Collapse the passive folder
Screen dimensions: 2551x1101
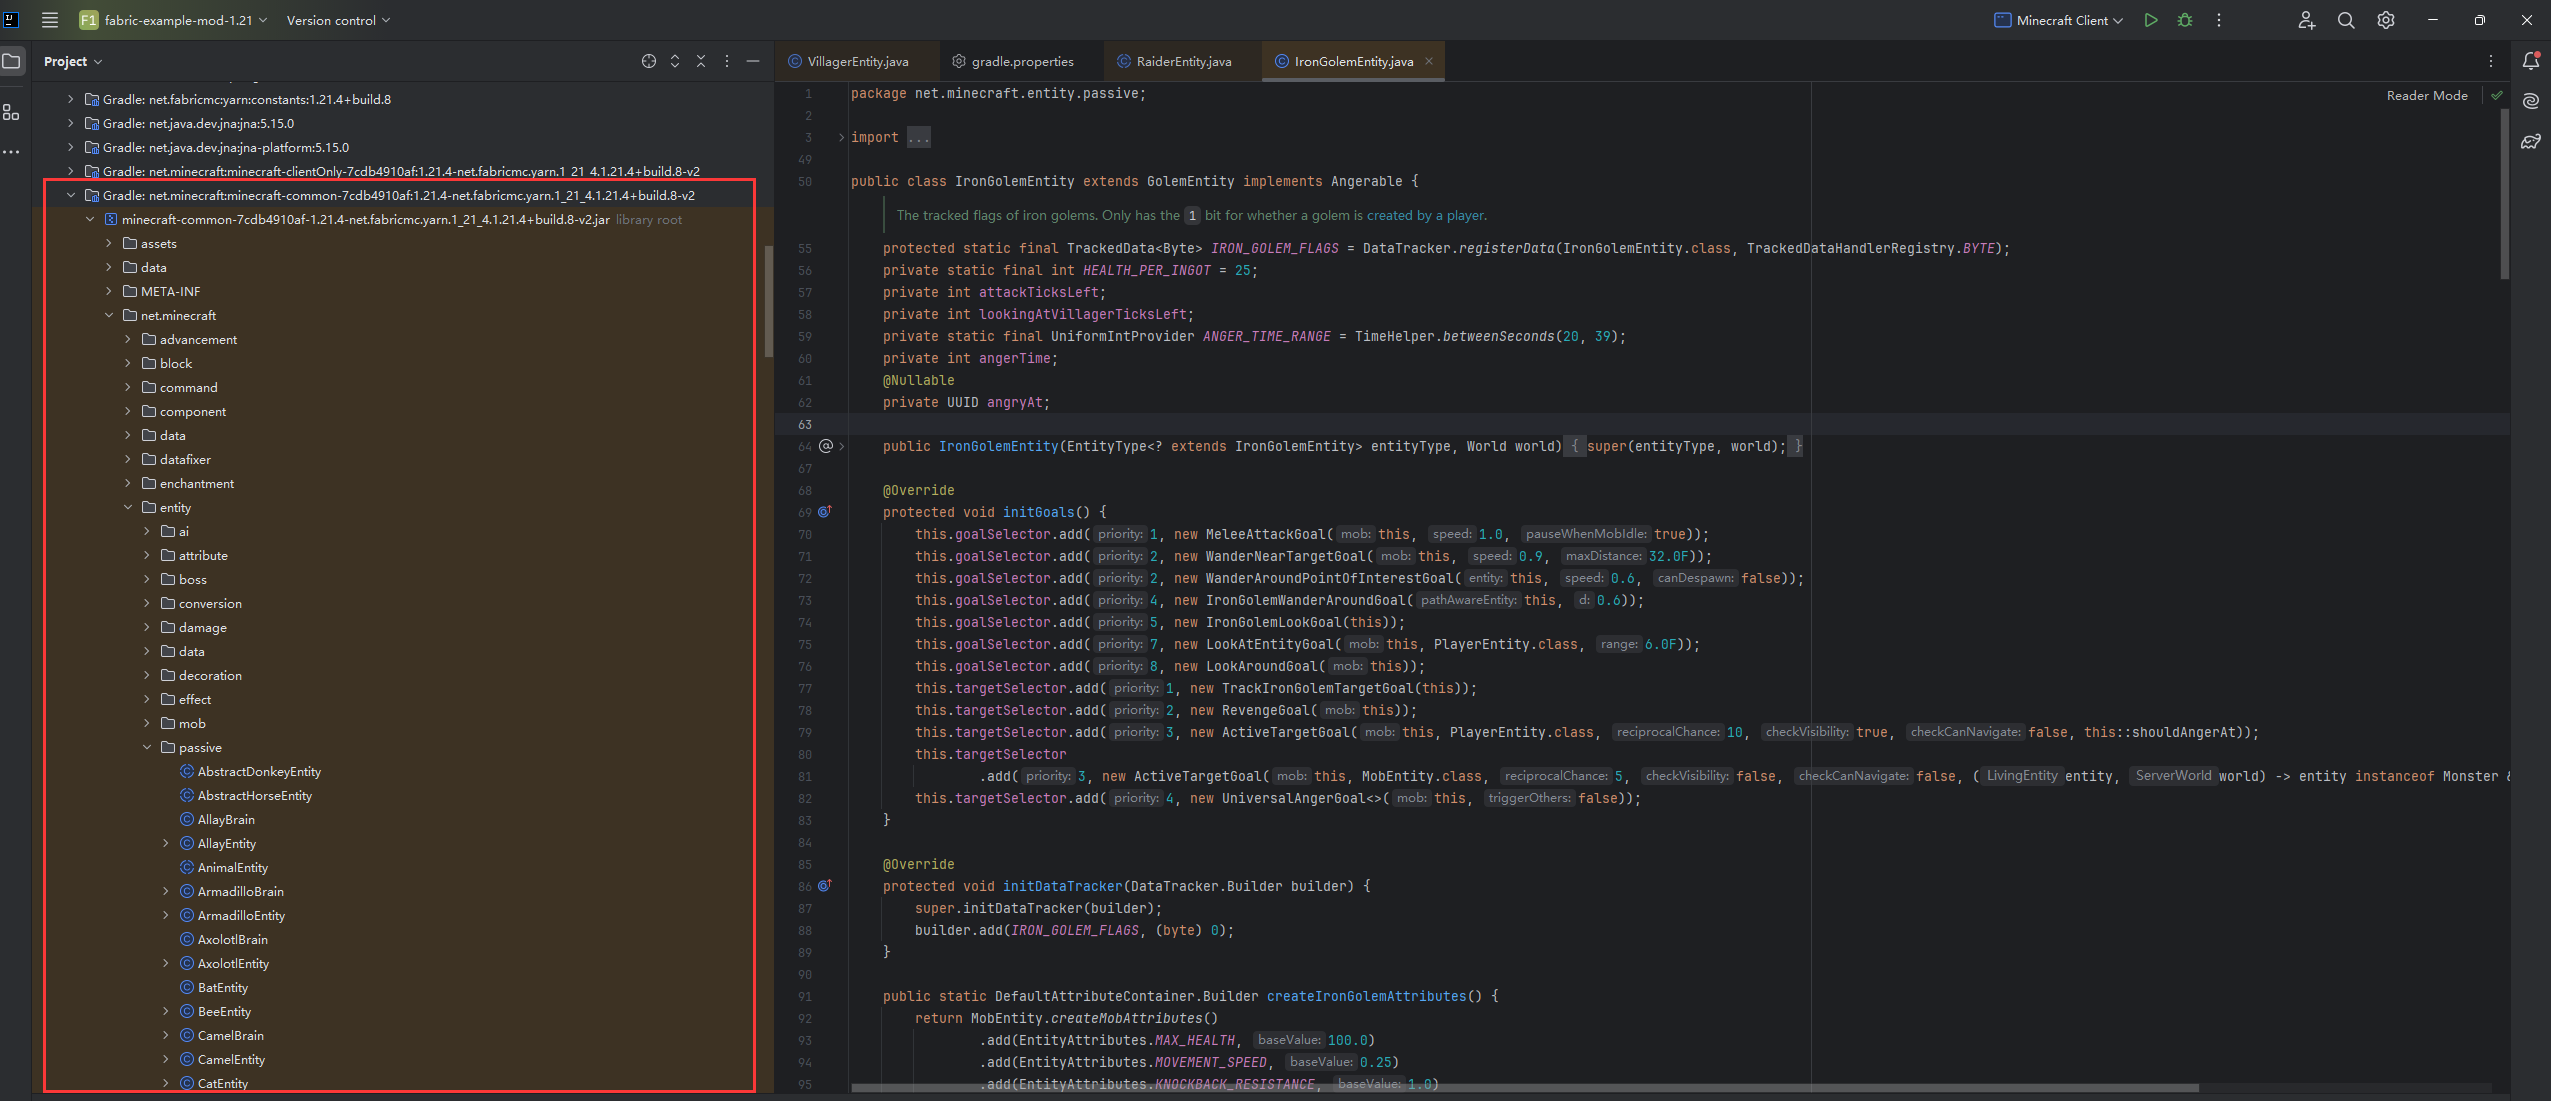tap(147, 748)
